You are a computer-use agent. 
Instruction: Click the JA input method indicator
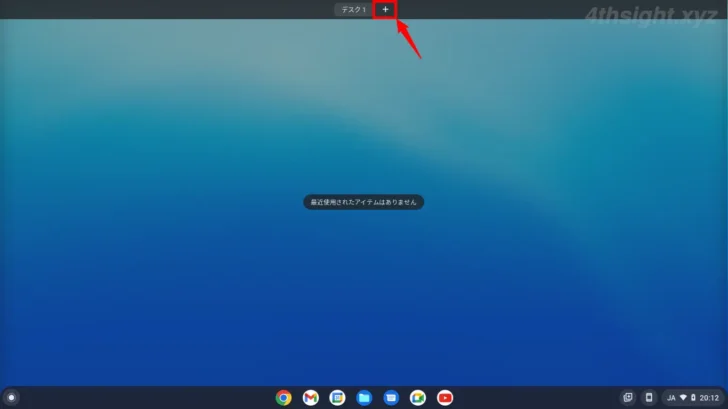pyautogui.click(x=671, y=398)
